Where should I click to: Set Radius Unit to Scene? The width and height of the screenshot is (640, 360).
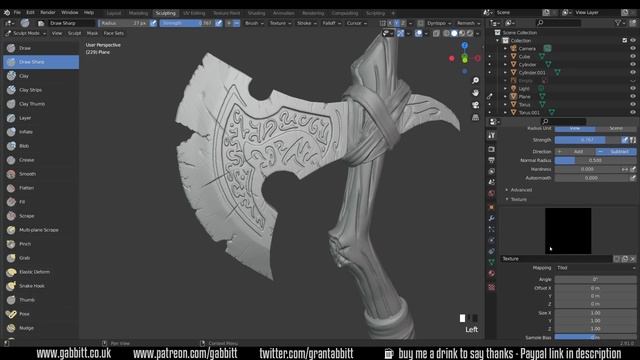pyautogui.click(x=616, y=128)
